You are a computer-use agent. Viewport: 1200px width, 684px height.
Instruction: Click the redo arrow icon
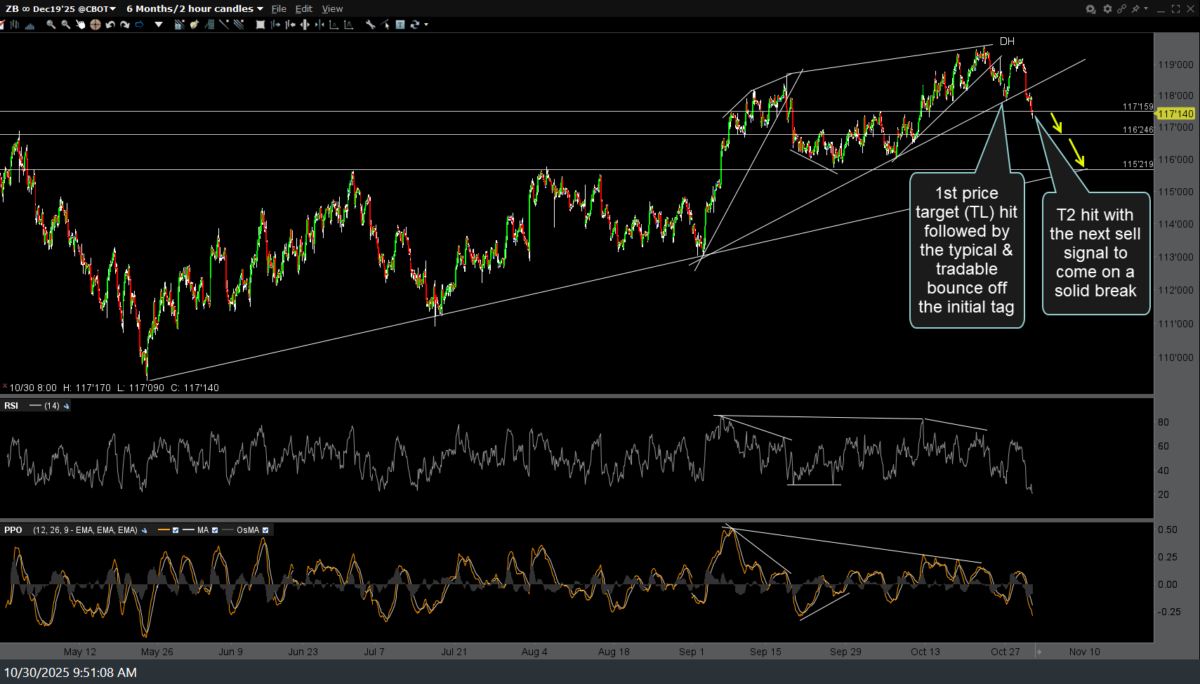125,24
